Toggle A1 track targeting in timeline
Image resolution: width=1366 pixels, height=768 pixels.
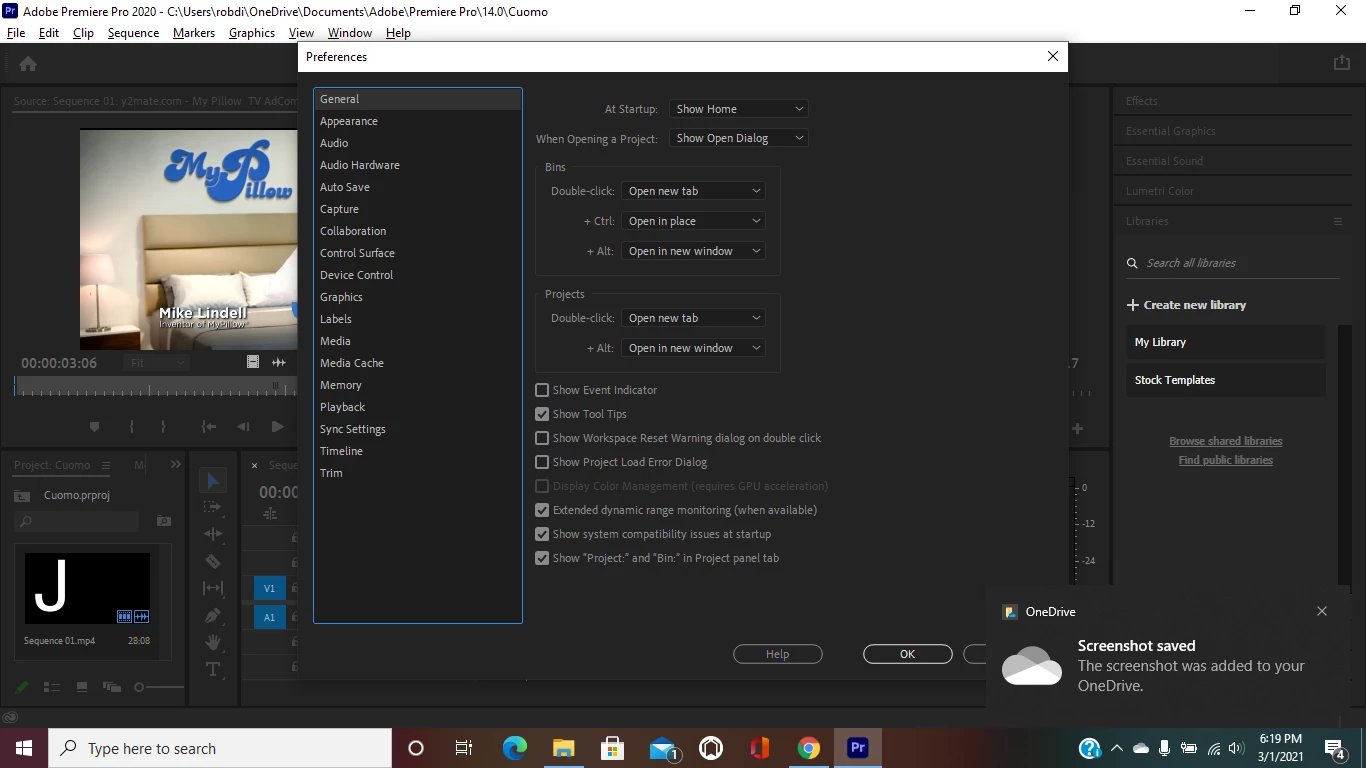269,617
